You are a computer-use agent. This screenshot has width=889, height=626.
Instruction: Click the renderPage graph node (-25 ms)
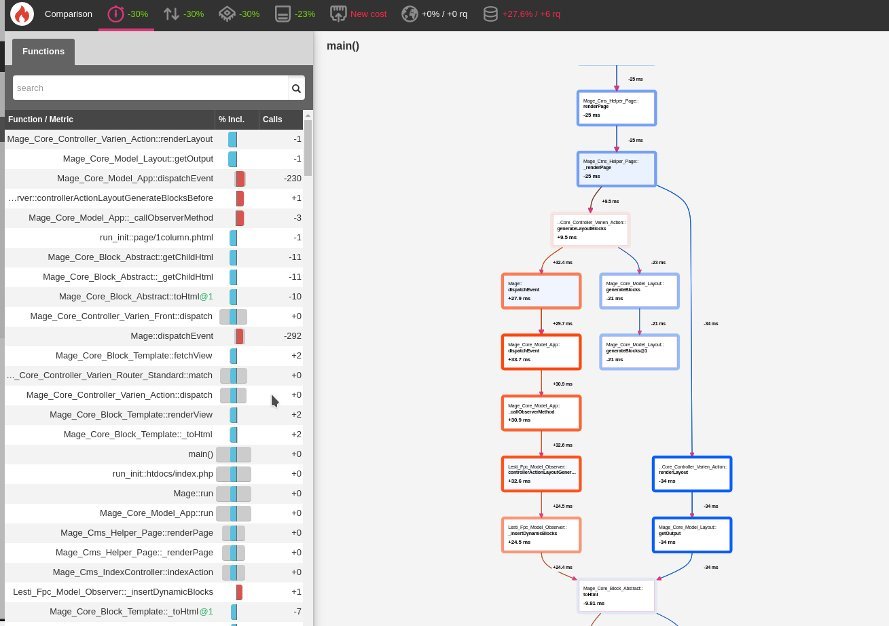coord(616,108)
